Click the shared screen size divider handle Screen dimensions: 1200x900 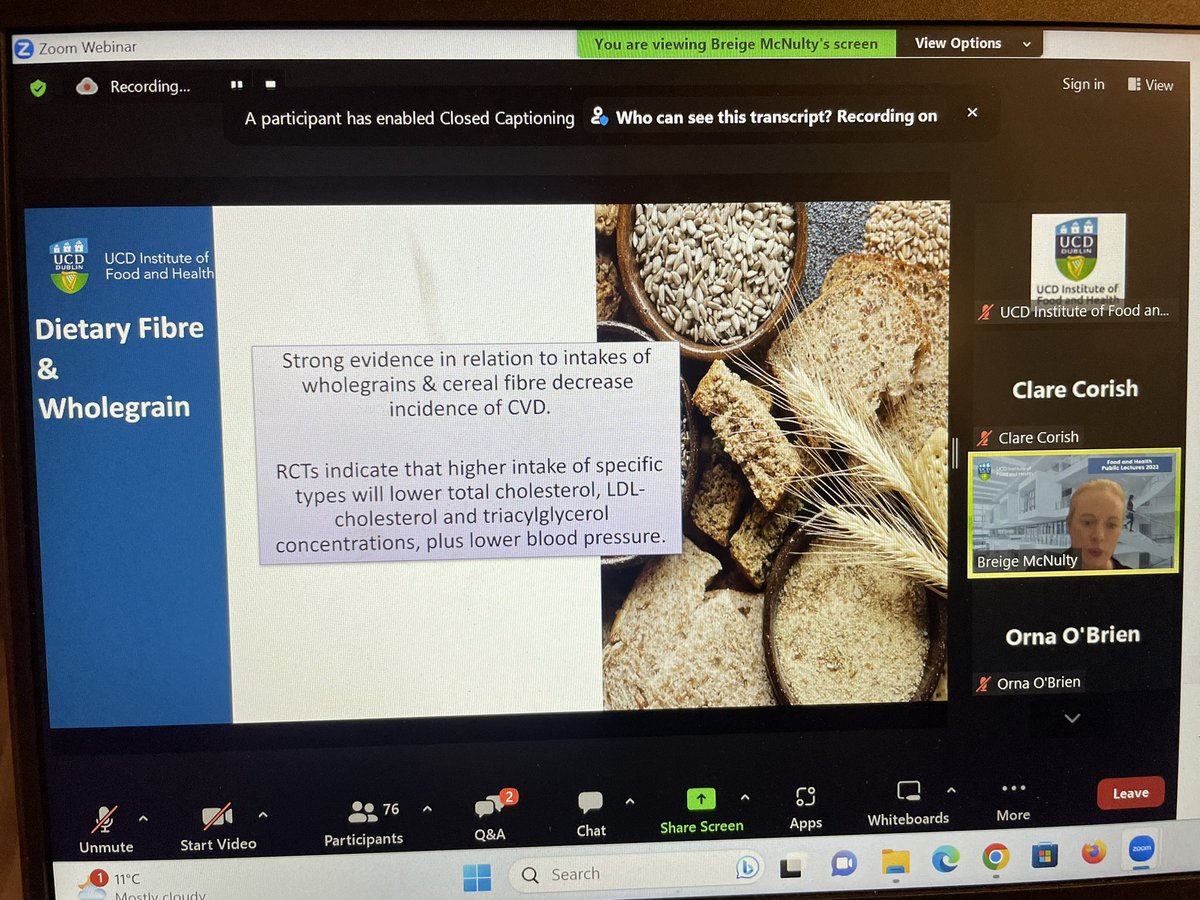(956, 455)
